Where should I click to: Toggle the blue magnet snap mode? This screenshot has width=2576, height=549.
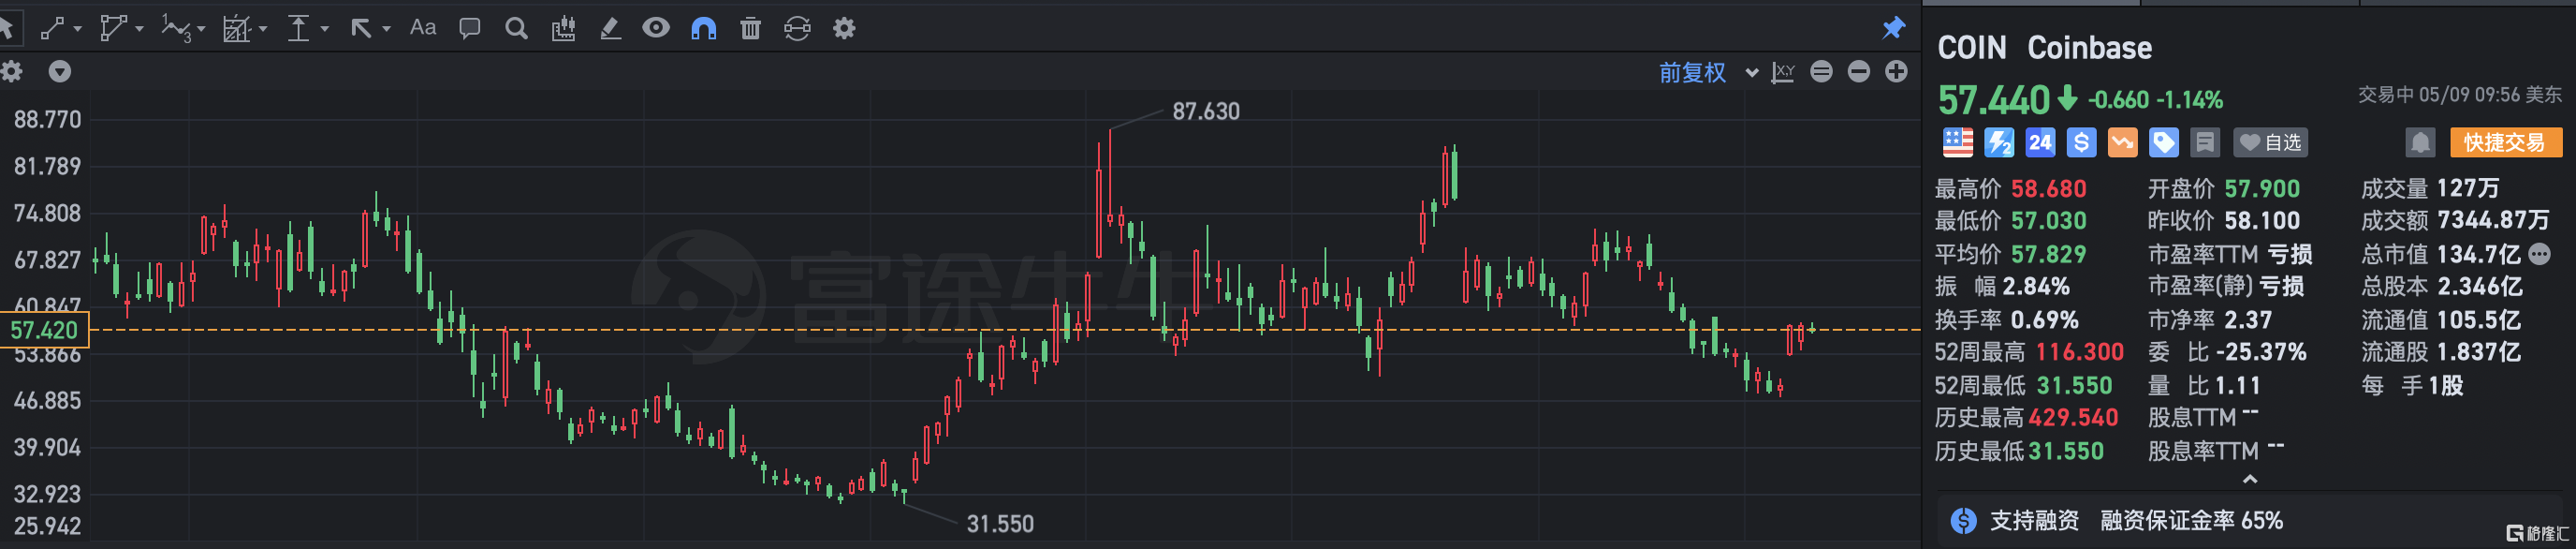(704, 28)
